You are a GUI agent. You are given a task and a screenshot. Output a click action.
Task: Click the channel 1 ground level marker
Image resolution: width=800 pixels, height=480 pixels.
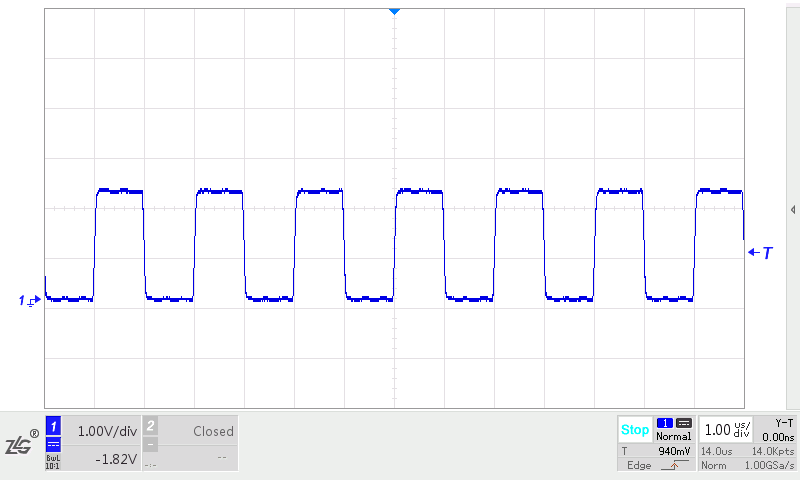tap(28, 300)
